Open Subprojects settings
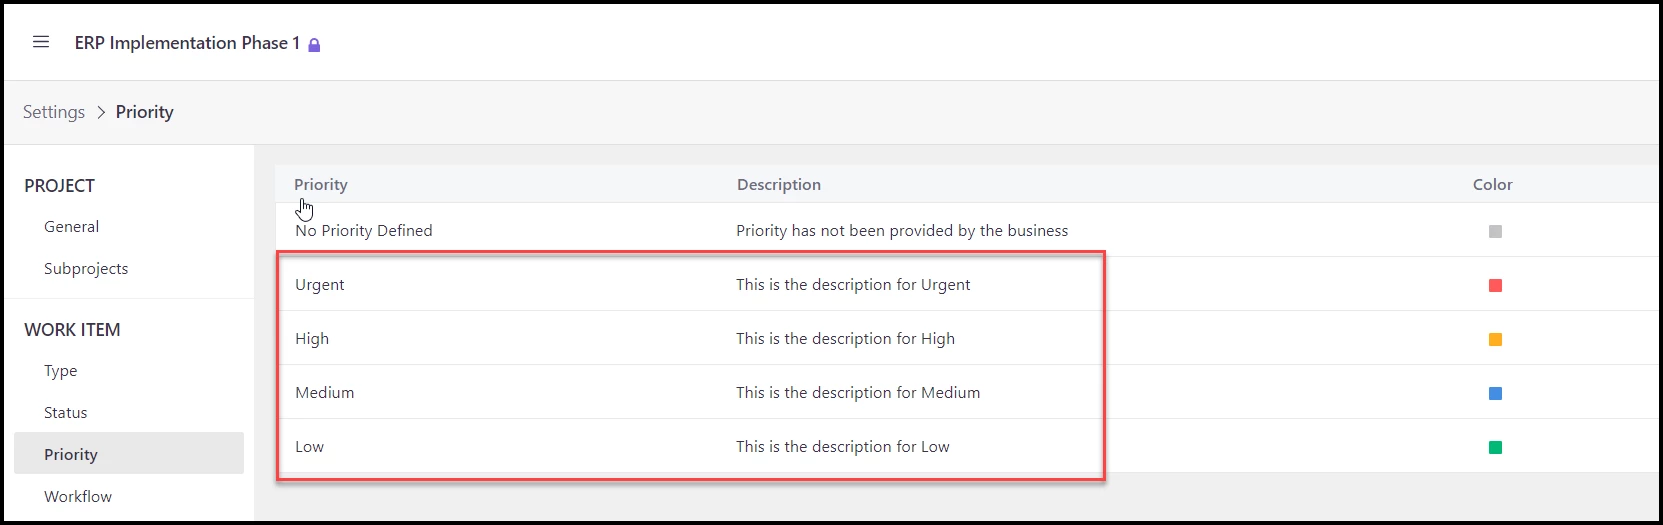 (86, 269)
